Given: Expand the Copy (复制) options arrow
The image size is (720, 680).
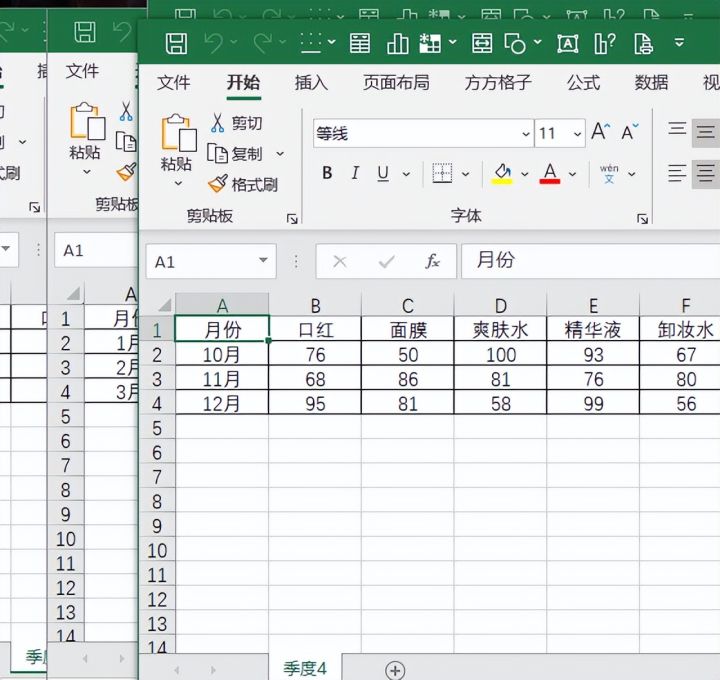Looking at the screenshot, I should (x=280, y=154).
